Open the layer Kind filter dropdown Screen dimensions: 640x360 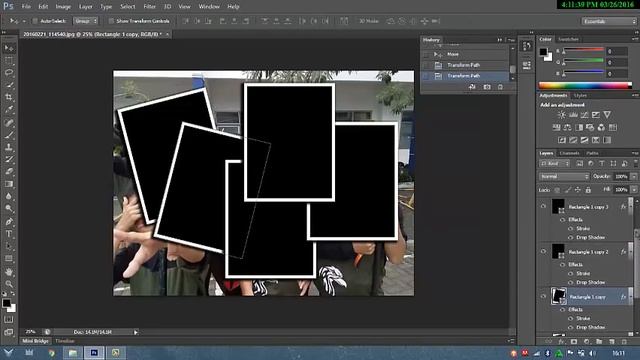coord(554,164)
